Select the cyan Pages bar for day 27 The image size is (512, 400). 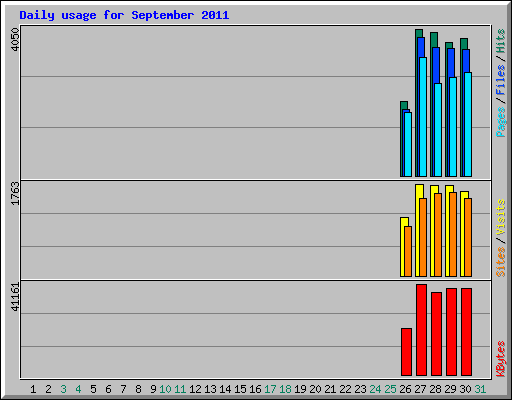coord(423,117)
